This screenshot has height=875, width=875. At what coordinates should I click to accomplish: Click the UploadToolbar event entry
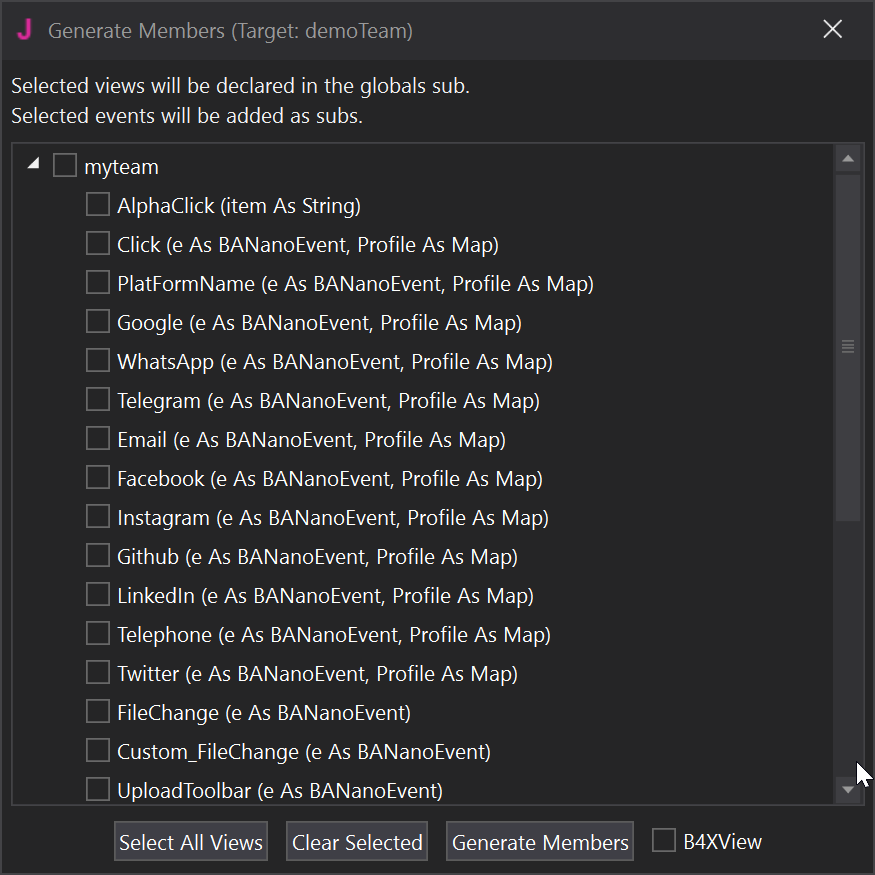coord(279,791)
